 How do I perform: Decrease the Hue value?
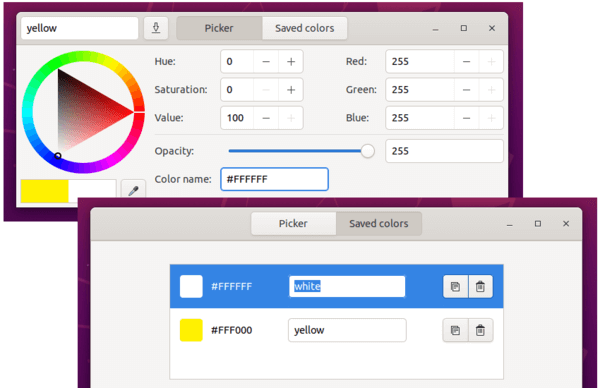click(266, 62)
